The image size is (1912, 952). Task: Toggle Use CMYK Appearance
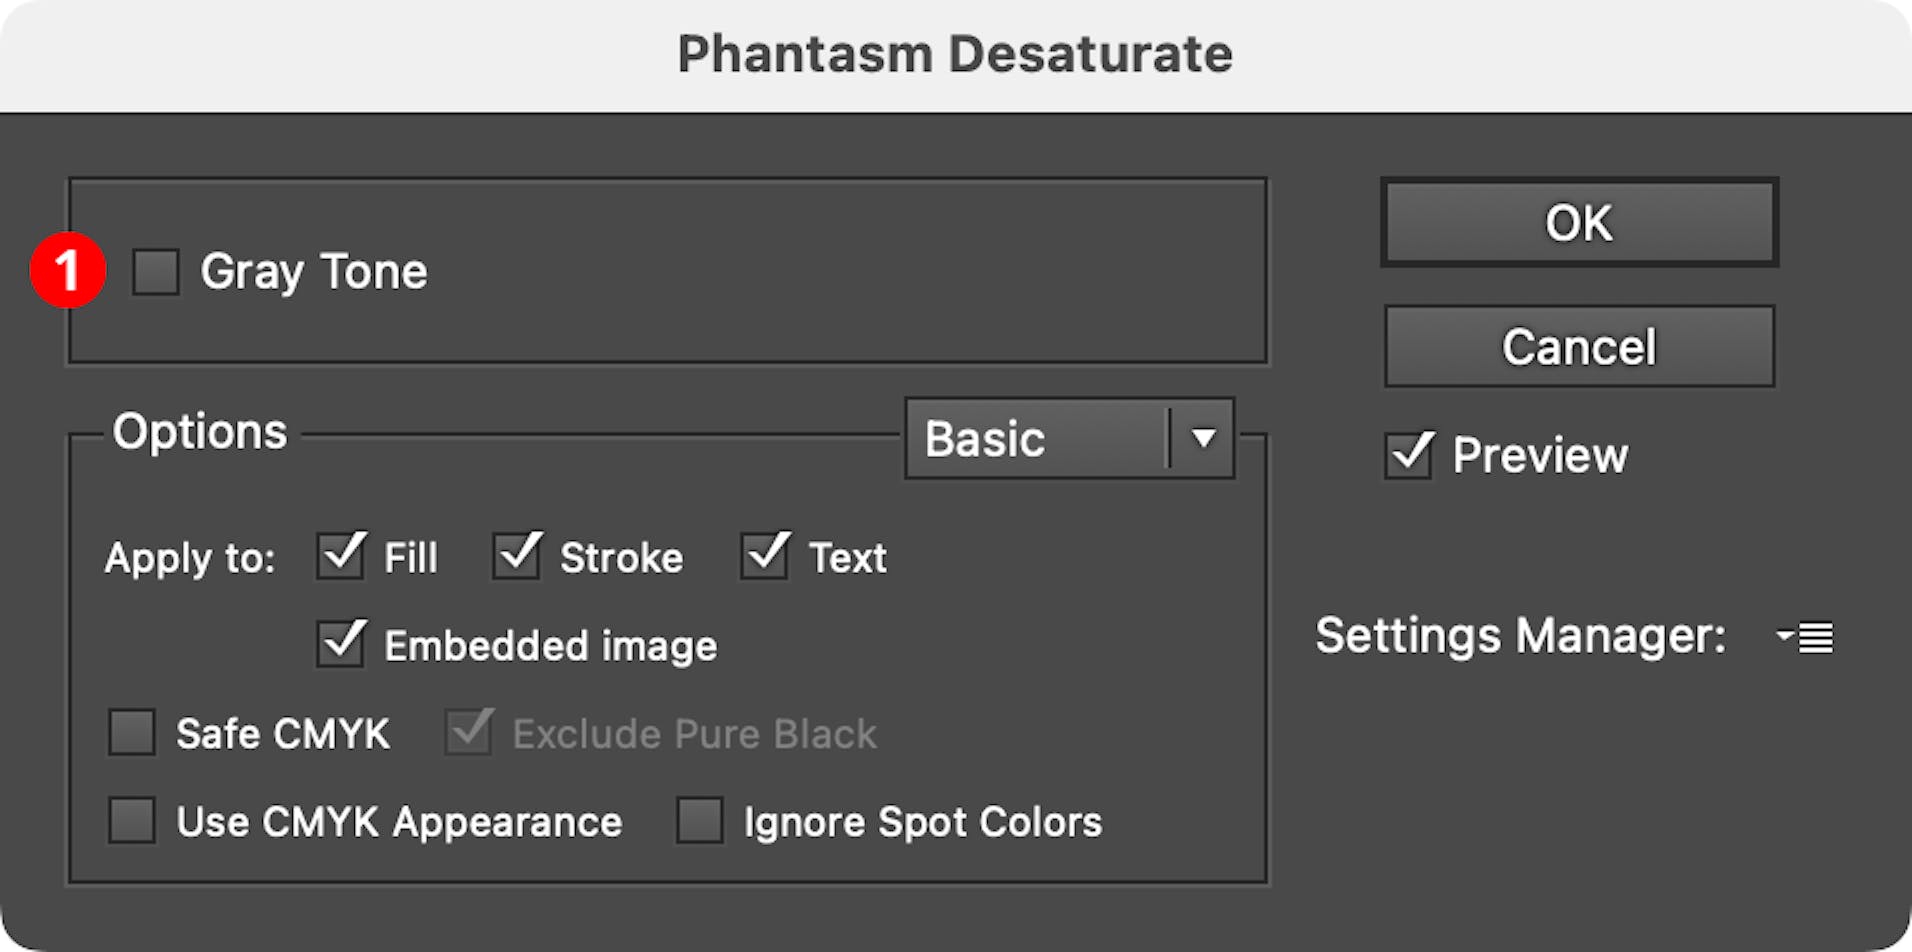(131, 822)
